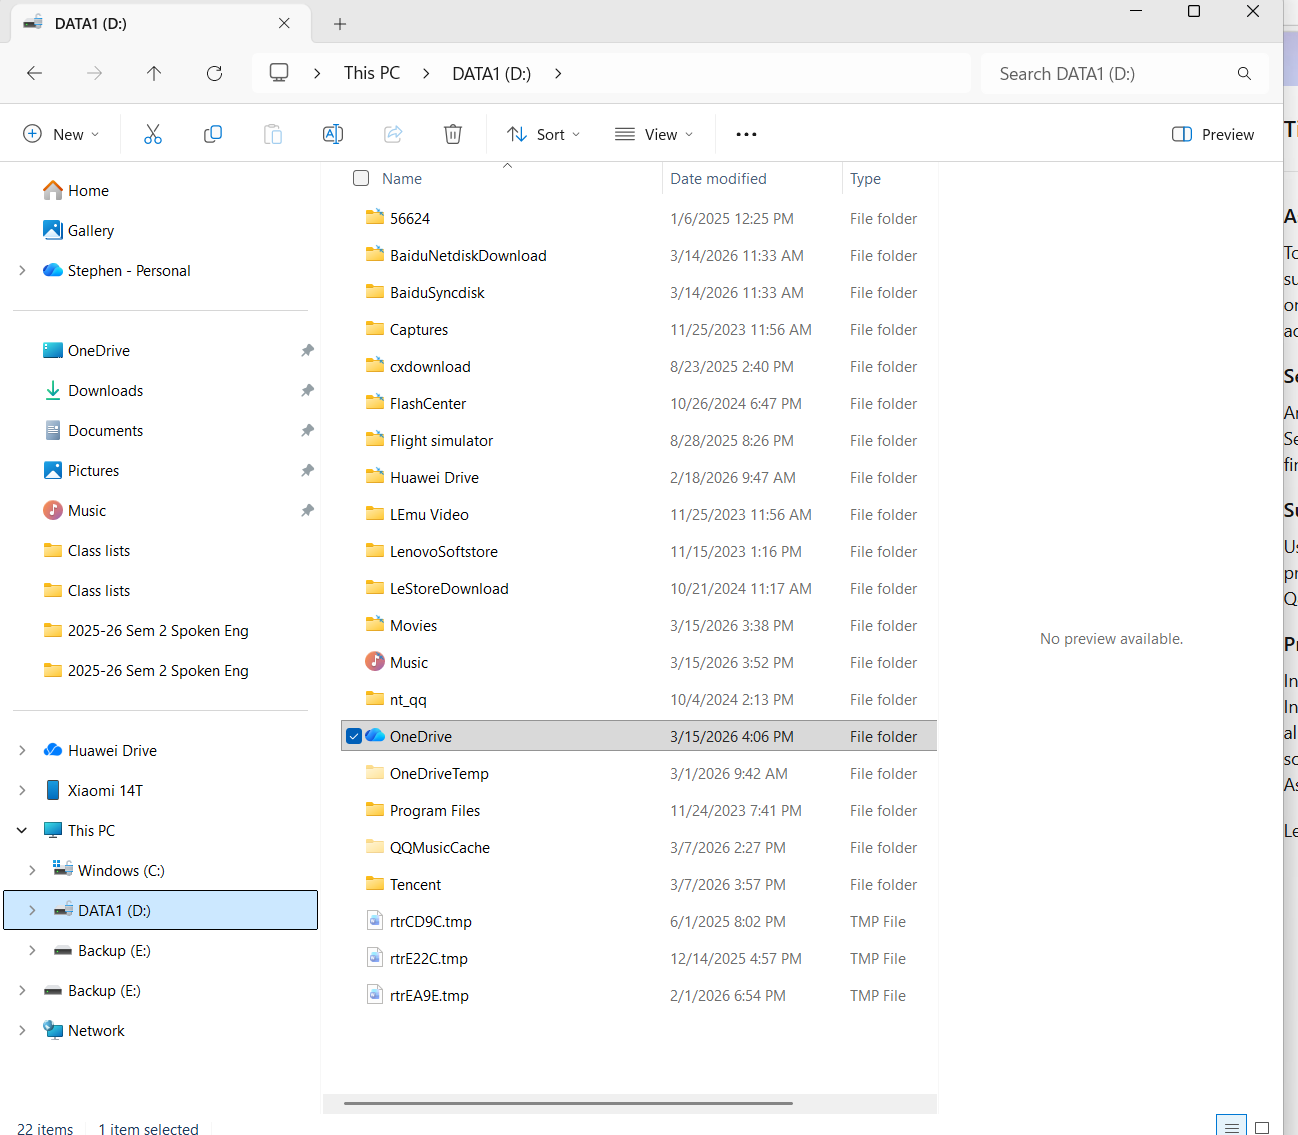Open the New item dropdown
Image resolution: width=1298 pixels, height=1135 pixels.
pos(61,134)
